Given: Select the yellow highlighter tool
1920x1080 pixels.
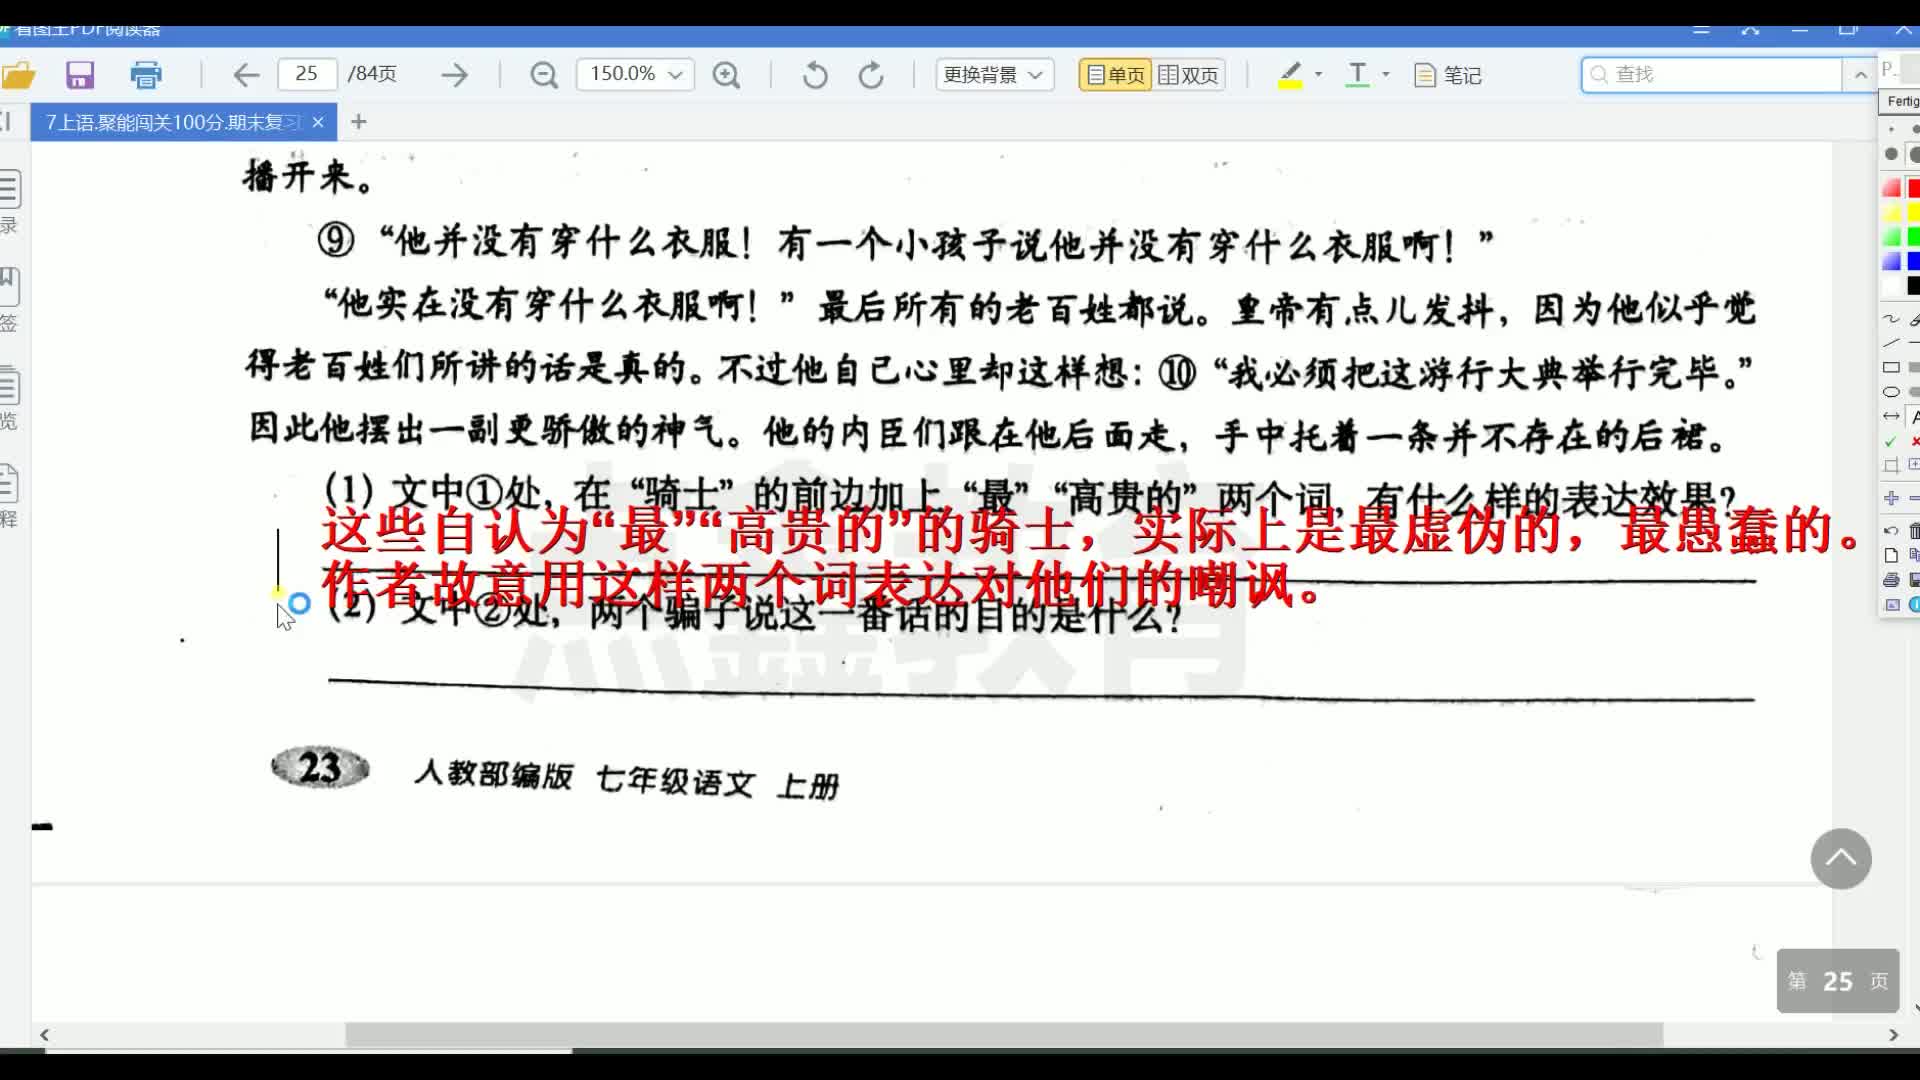Looking at the screenshot, I should [x=1290, y=75].
